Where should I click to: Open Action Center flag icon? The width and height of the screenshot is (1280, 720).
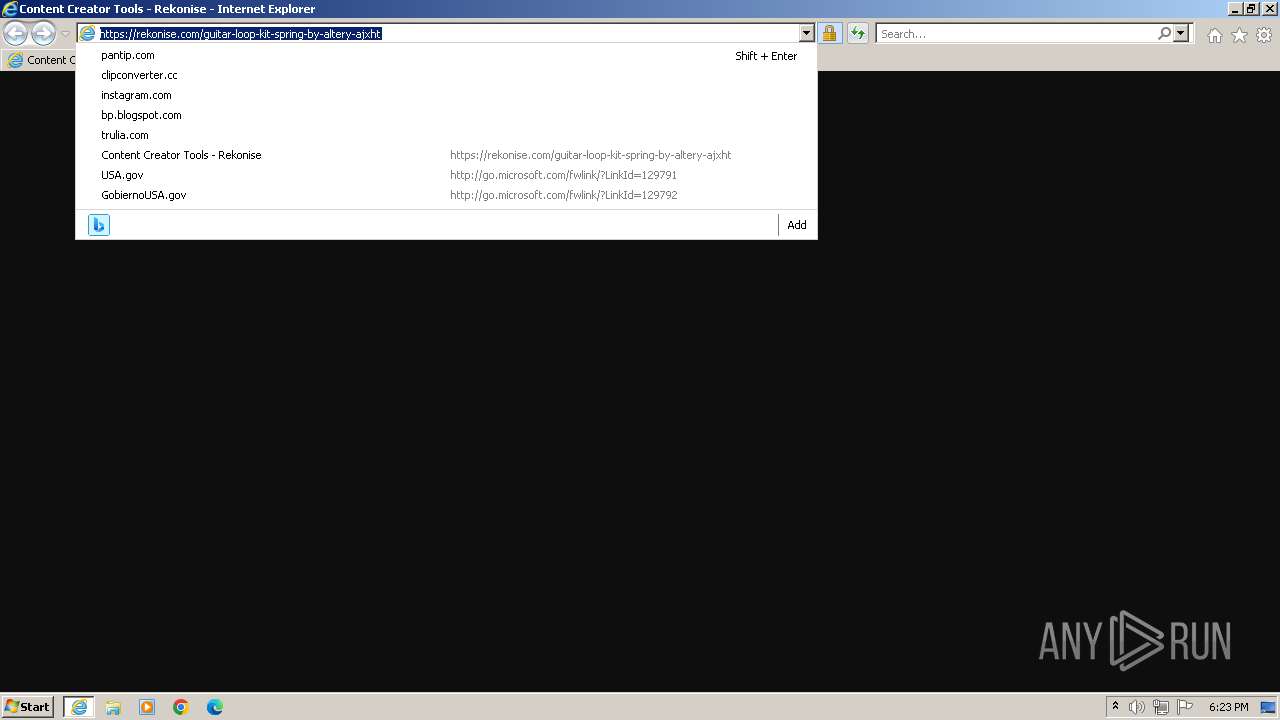coord(1185,707)
